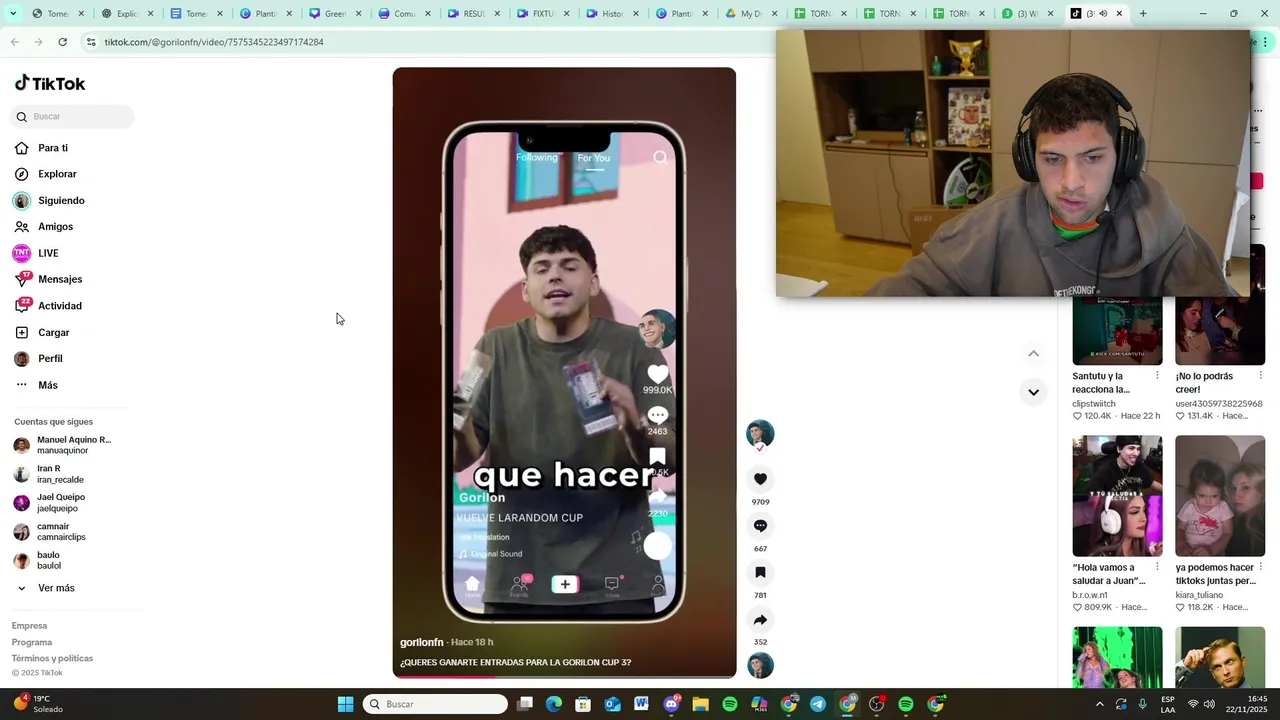
Task: Switch to the "RESU" browser tab
Action: (x=473, y=14)
